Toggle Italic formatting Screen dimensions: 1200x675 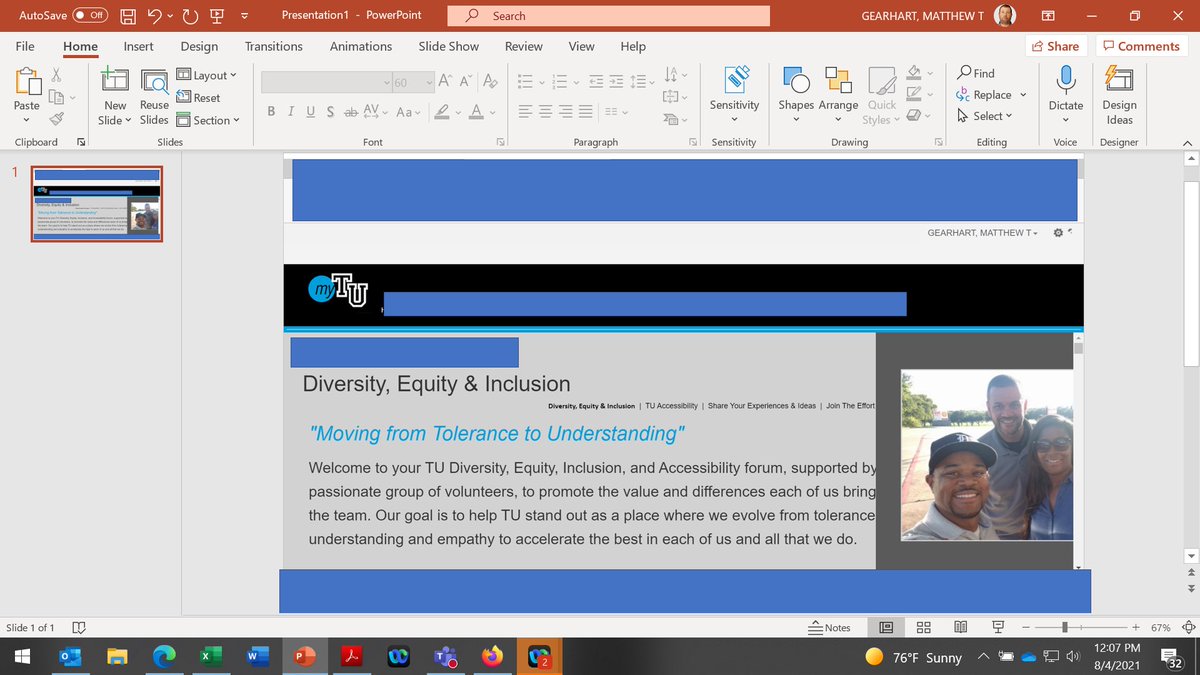pyautogui.click(x=291, y=112)
